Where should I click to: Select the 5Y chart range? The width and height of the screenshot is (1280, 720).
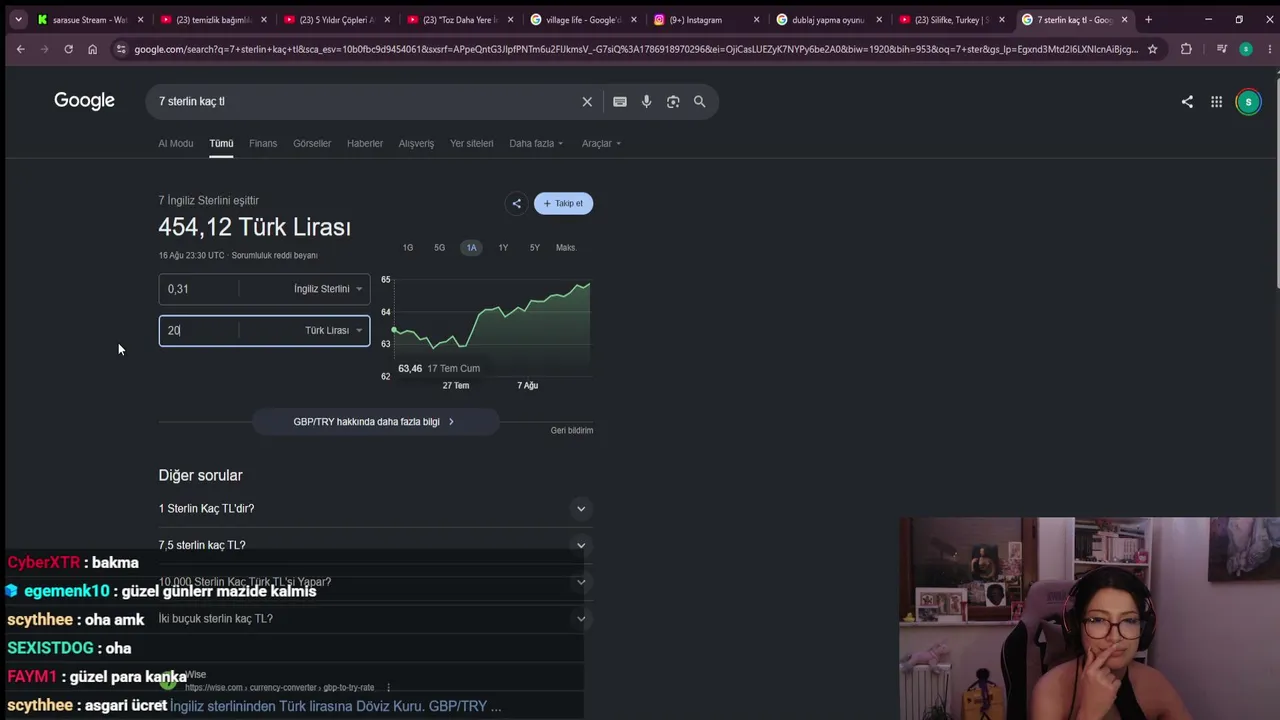(535, 248)
